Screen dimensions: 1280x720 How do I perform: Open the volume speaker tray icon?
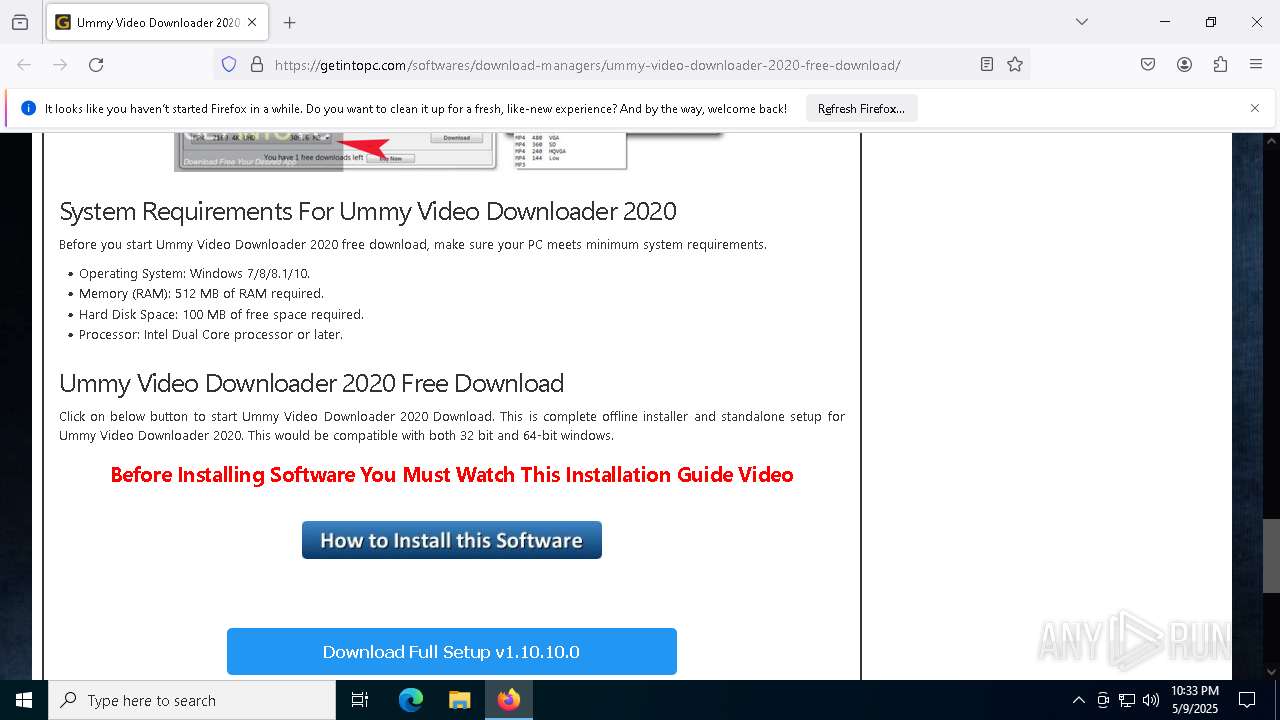tap(1151, 700)
